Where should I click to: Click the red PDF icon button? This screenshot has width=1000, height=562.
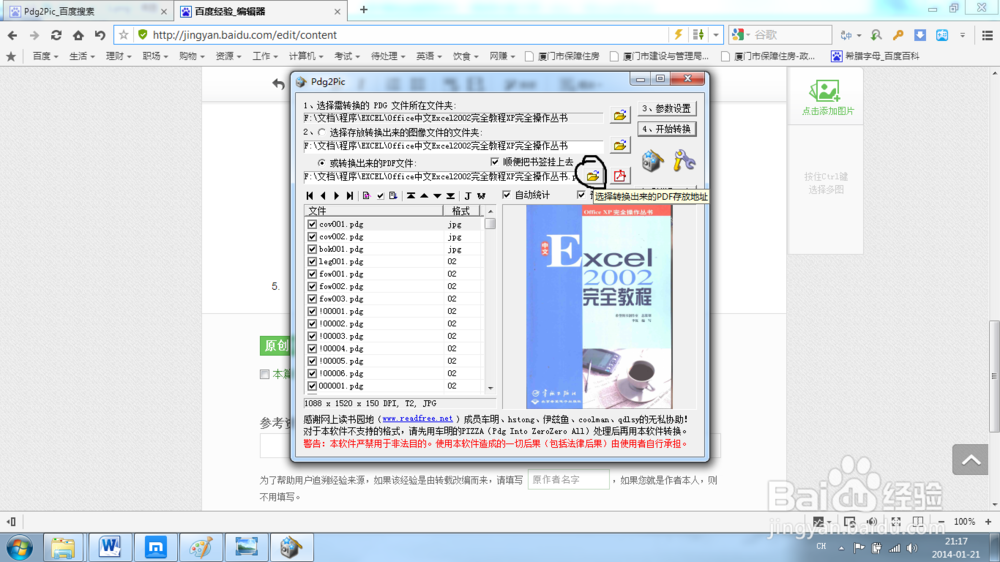coord(619,176)
